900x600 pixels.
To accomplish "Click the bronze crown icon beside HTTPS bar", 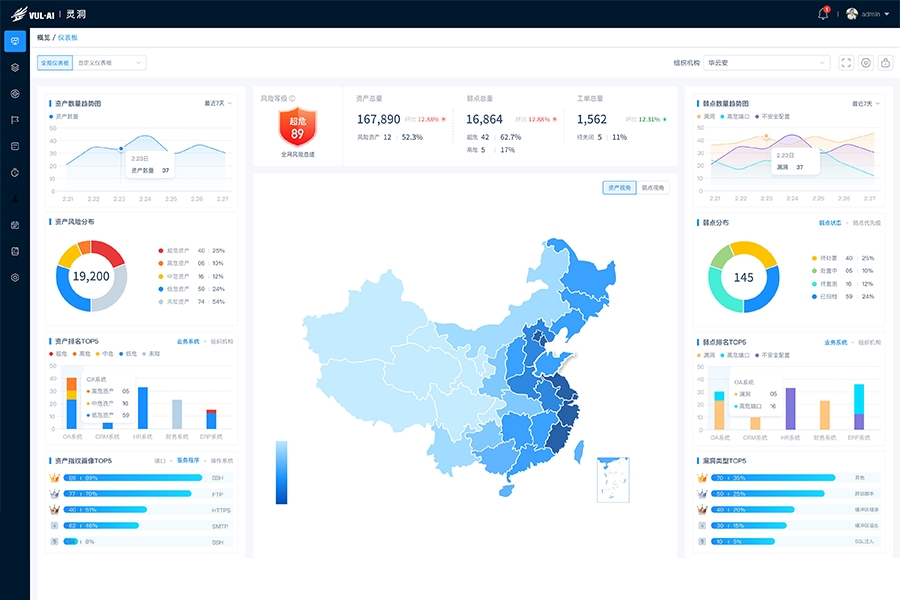I will tap(55, 510).
